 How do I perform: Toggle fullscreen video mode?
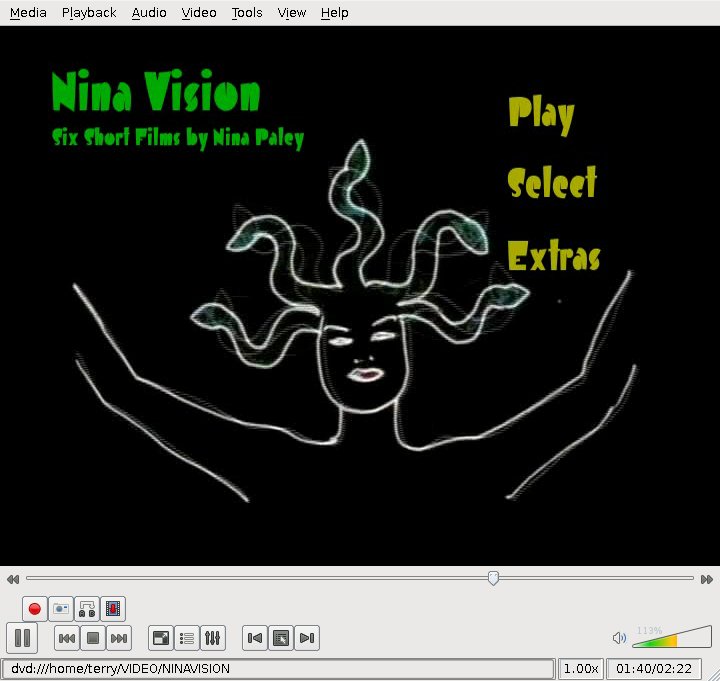(x=161, y=638)
